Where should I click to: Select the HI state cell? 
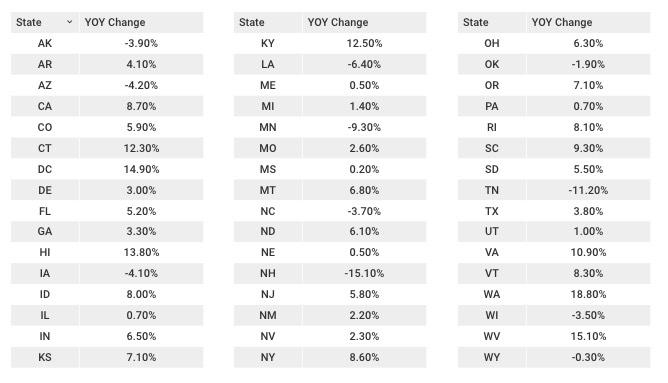[x=45, y=252]
